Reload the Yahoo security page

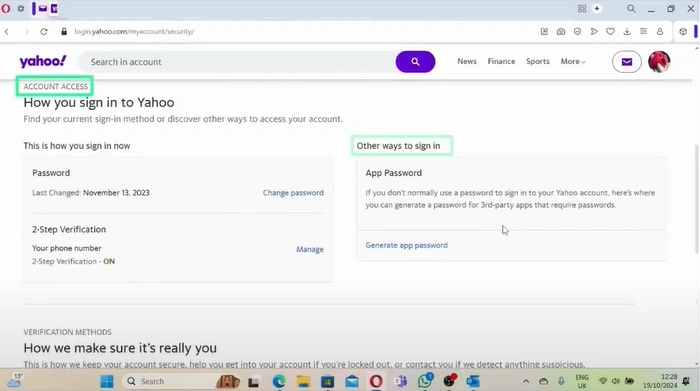(x=44, y=32)
